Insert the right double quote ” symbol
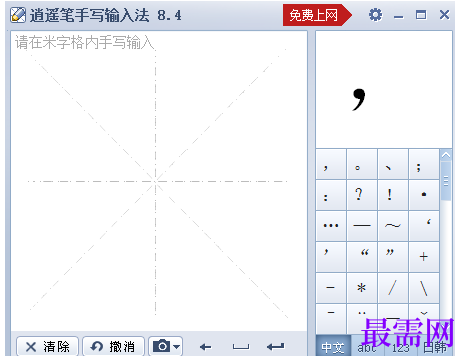Viewport: 473px width, 364px height. tap(393, 257)
